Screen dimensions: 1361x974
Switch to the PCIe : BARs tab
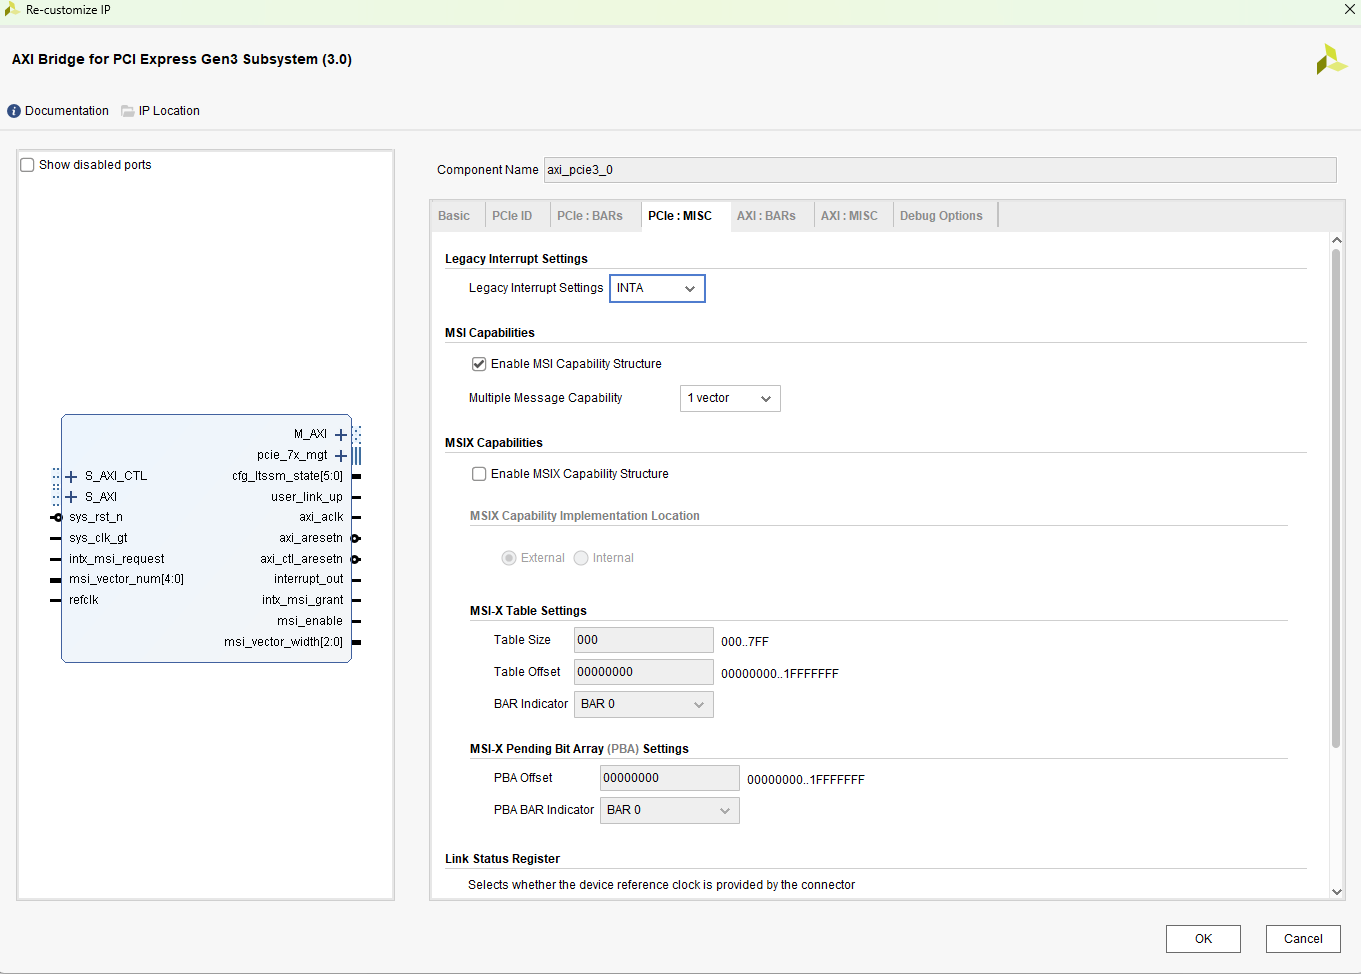pyautogui.click(x=590, y=216)
